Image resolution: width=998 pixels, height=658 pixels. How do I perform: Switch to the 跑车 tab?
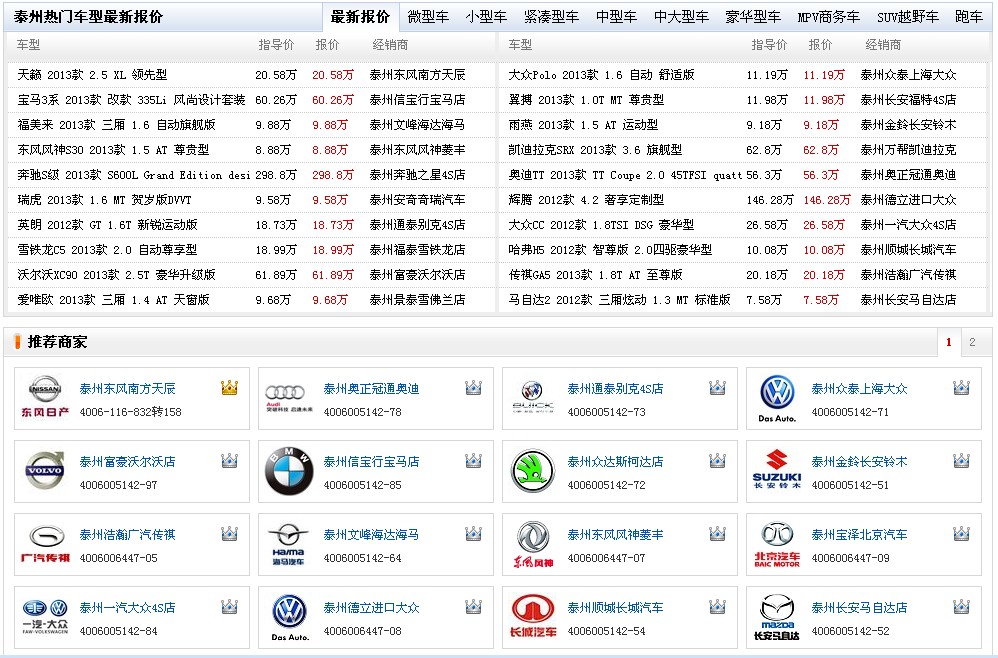[969, 17]
